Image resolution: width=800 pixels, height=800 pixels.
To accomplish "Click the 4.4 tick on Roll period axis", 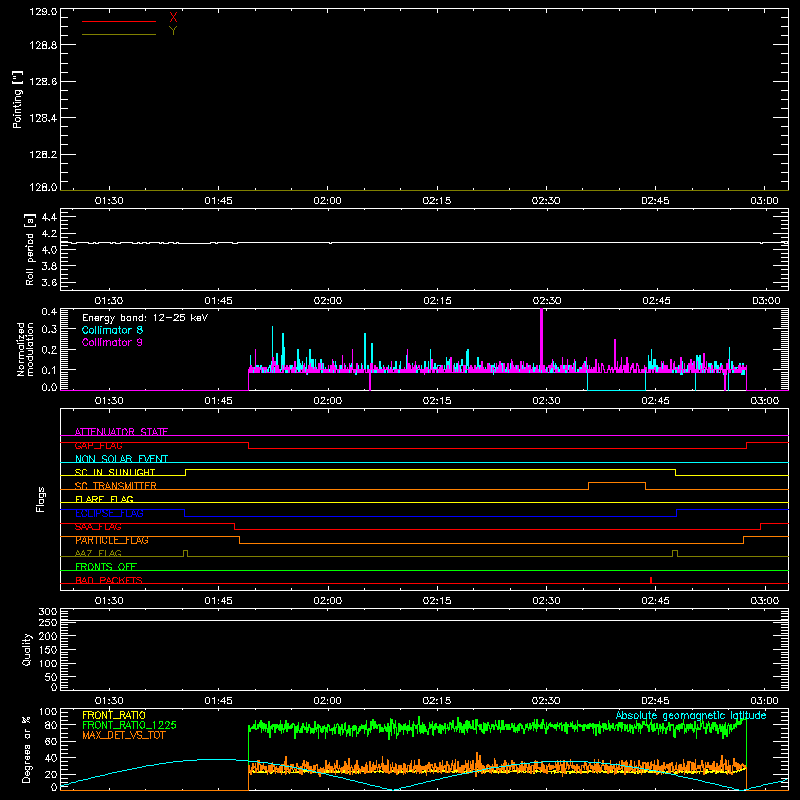I will coord(49,217).
